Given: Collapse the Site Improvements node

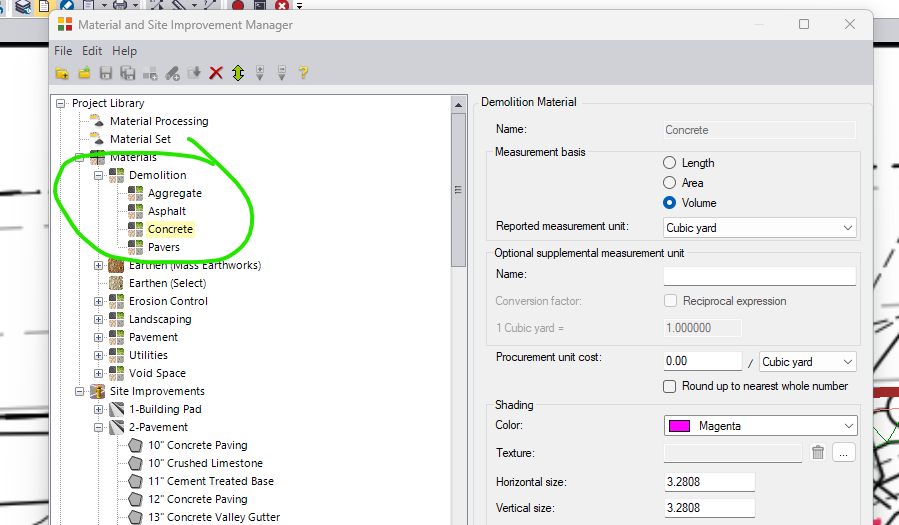Looking at the screenshot, I should [x=80, y=391].
